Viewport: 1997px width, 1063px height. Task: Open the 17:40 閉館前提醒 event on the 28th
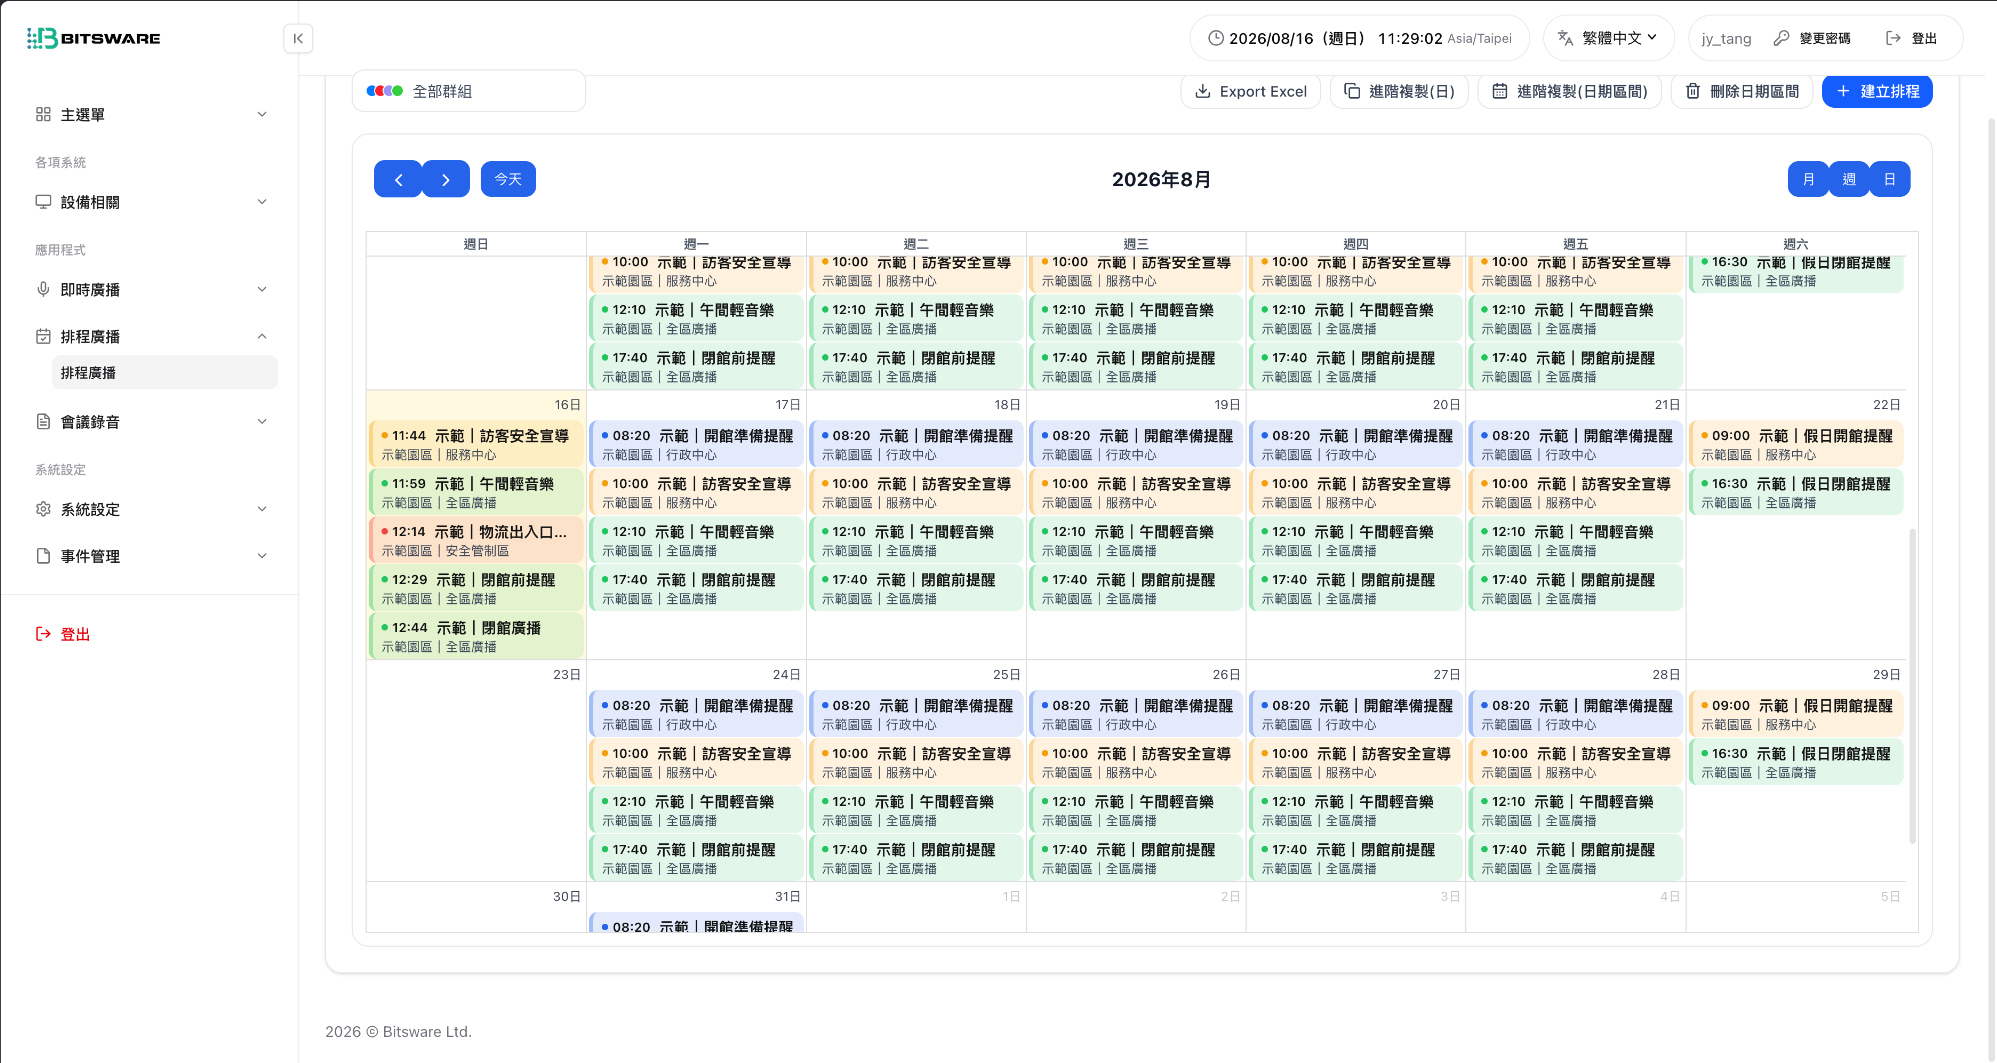(x=1576, y=858)
